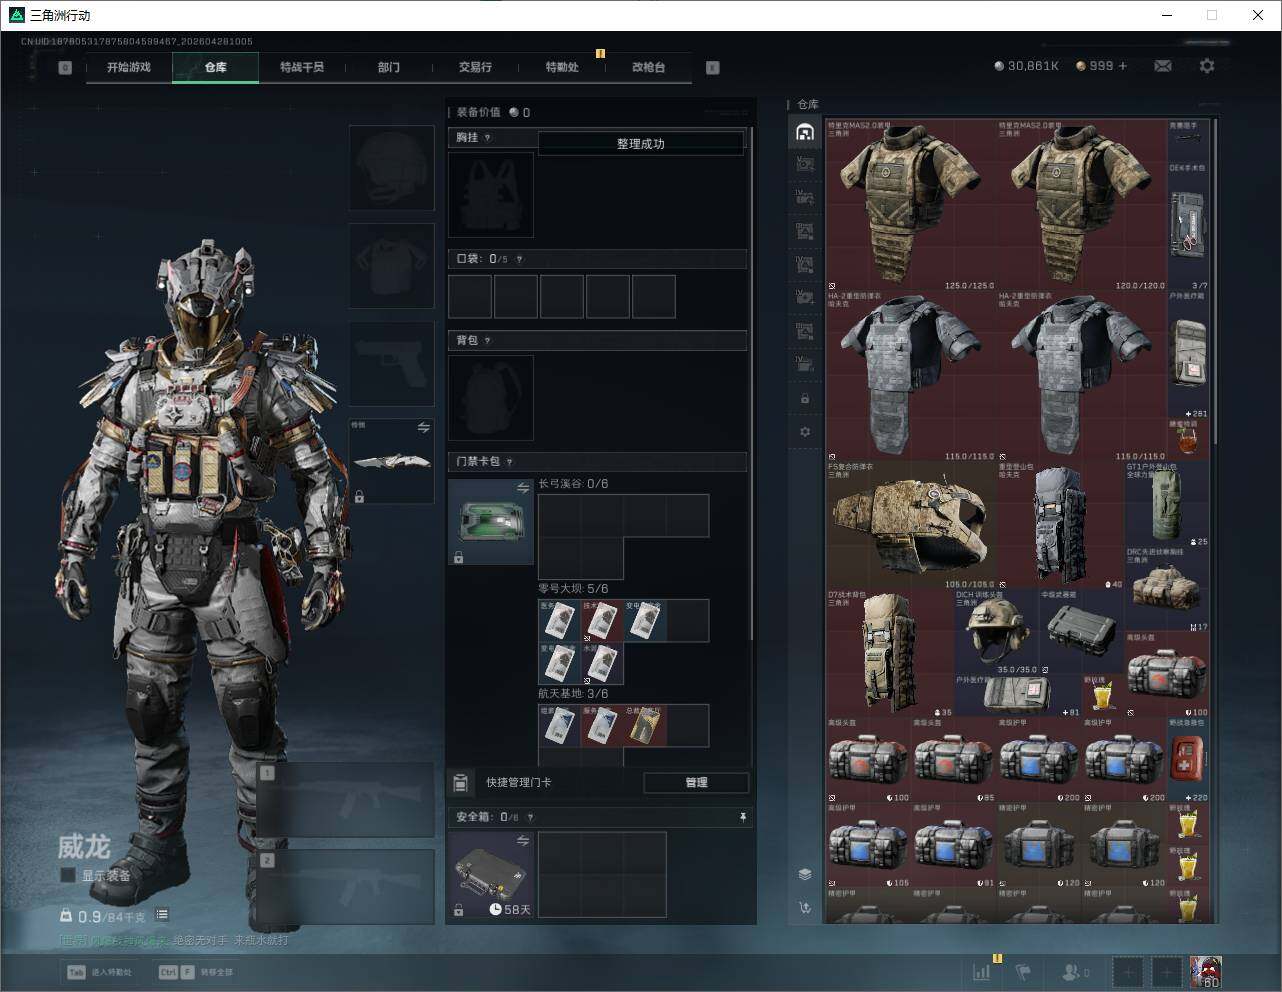Click the swap arrows on the keycard case
This screenshot has height=992, width=1282.
click(x=522, y=488)
